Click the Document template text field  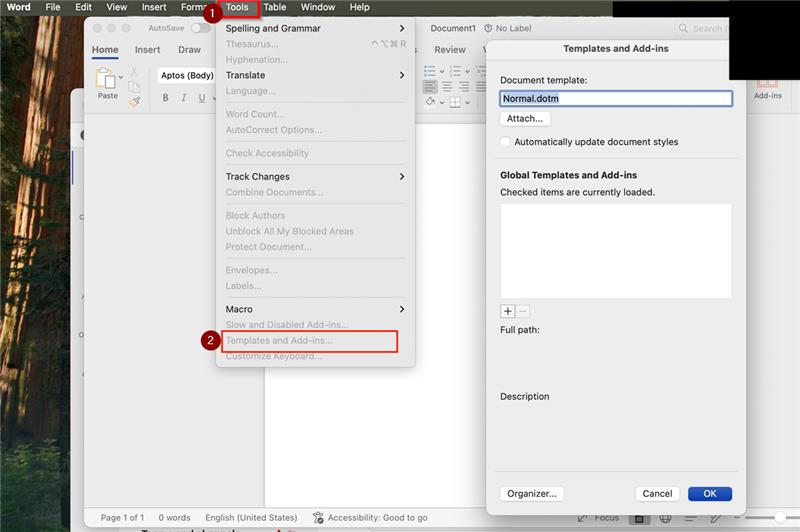tap(616, 98)
